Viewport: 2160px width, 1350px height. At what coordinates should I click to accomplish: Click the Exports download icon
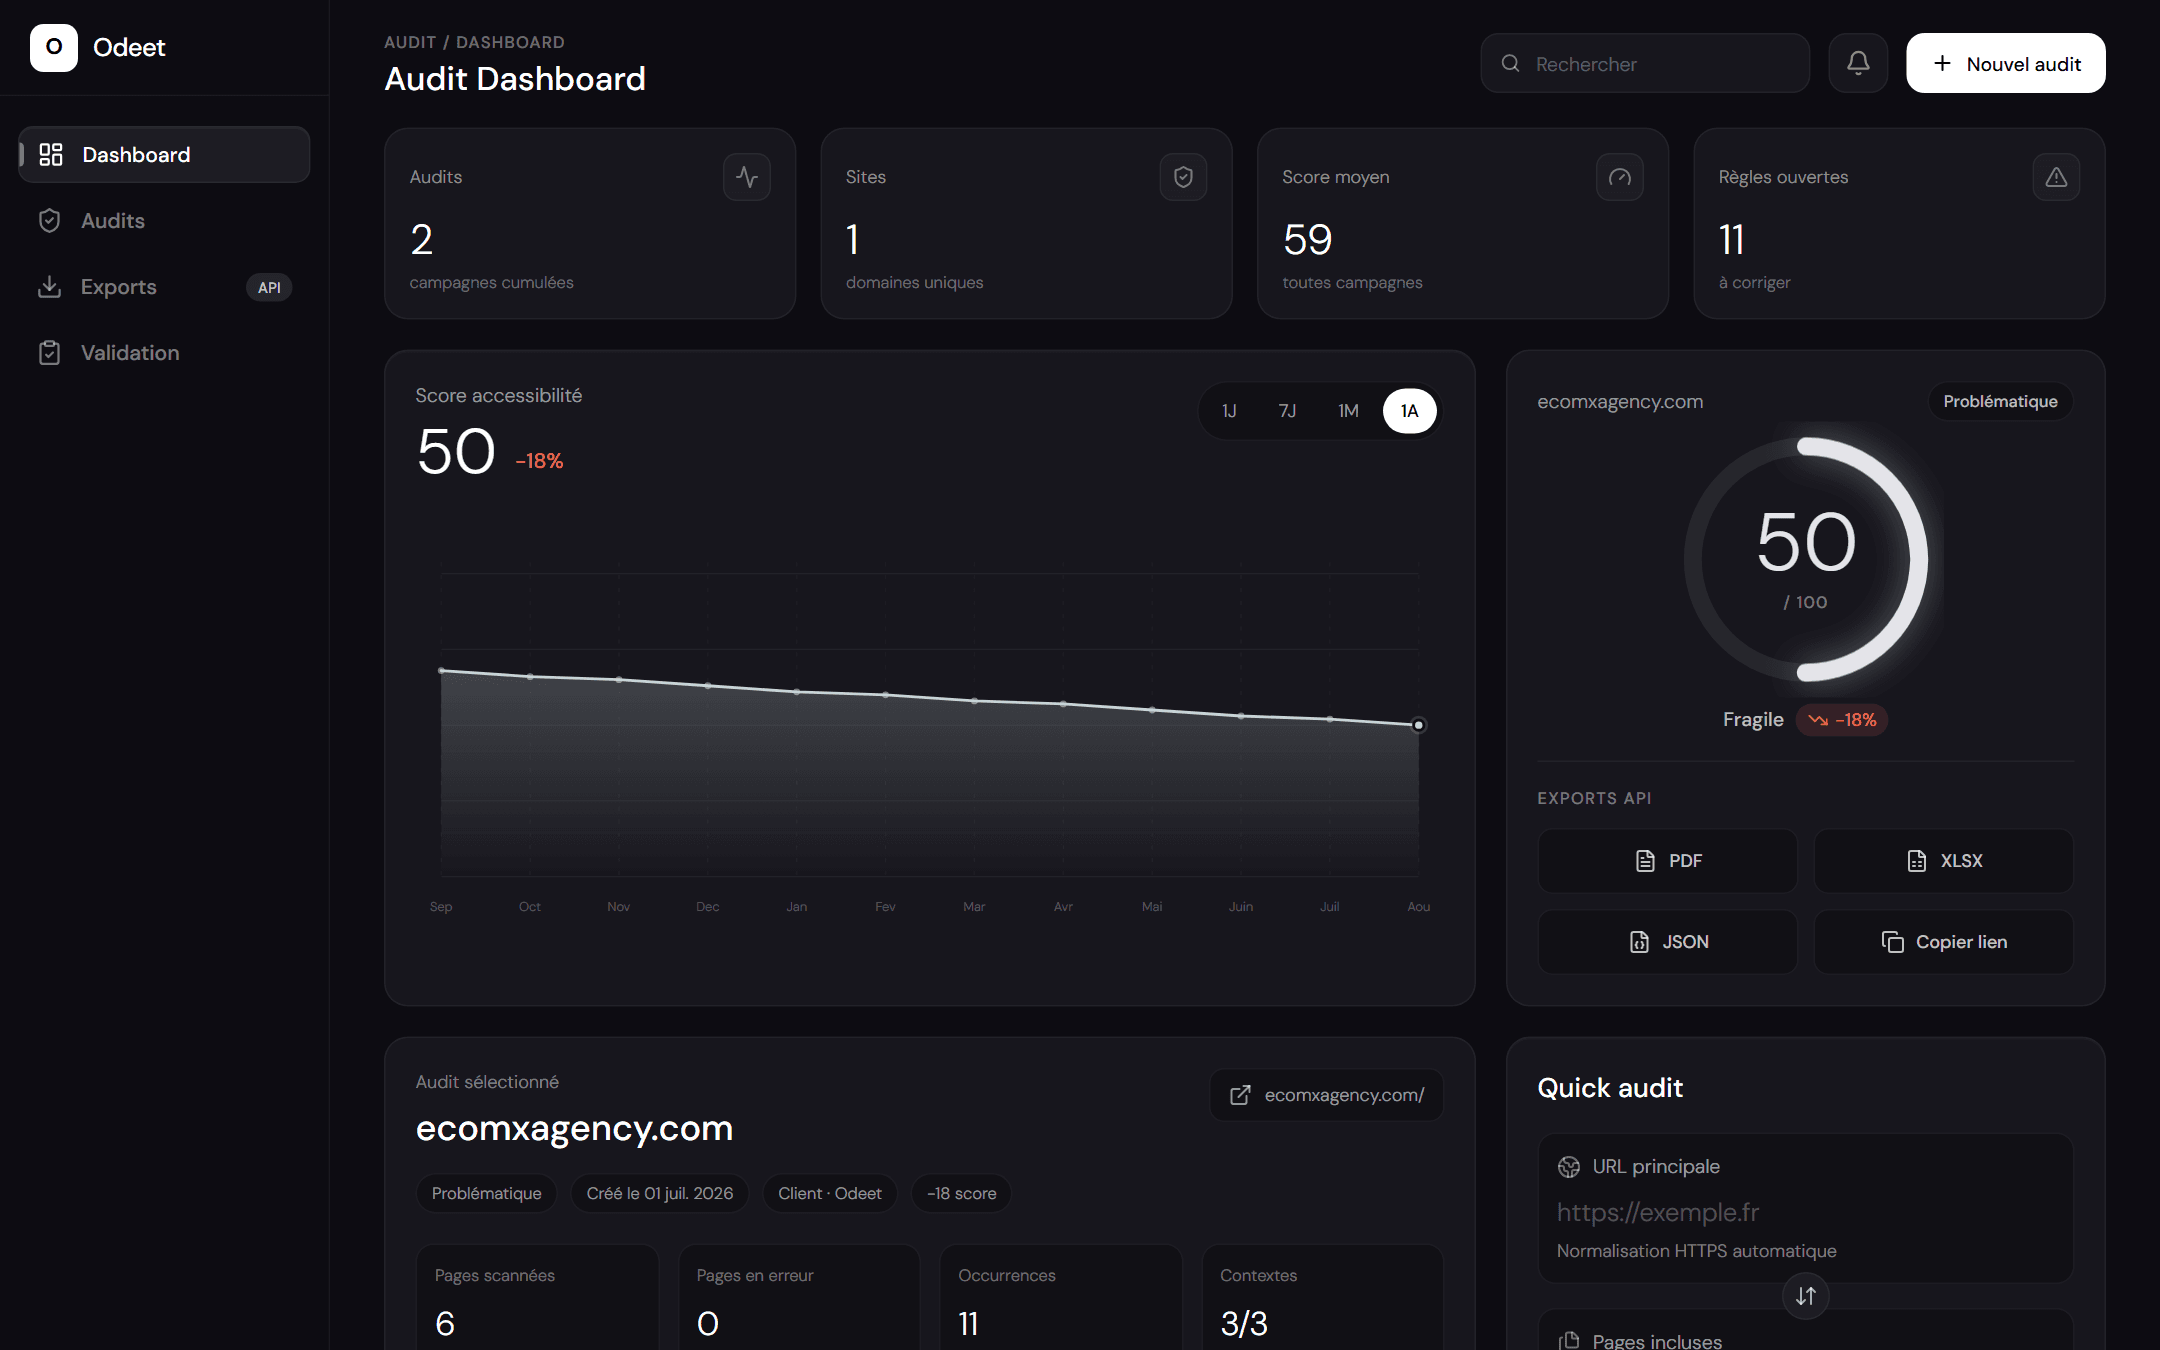tap(49, 287)
